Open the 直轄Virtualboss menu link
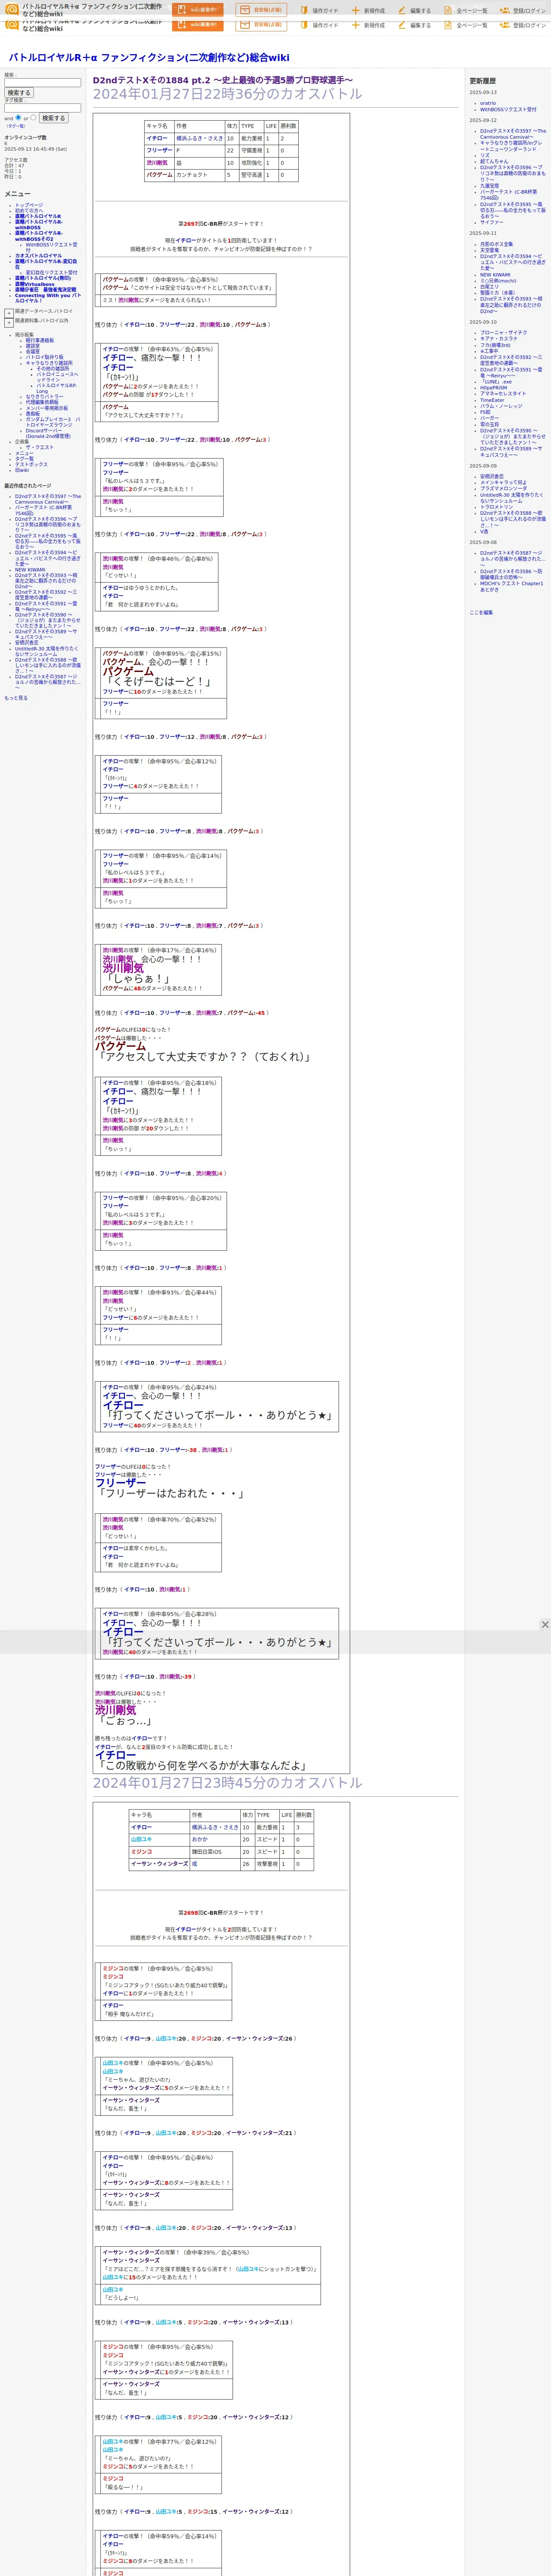The width and height of the screenshot is (551, 2576). point(35,284)
